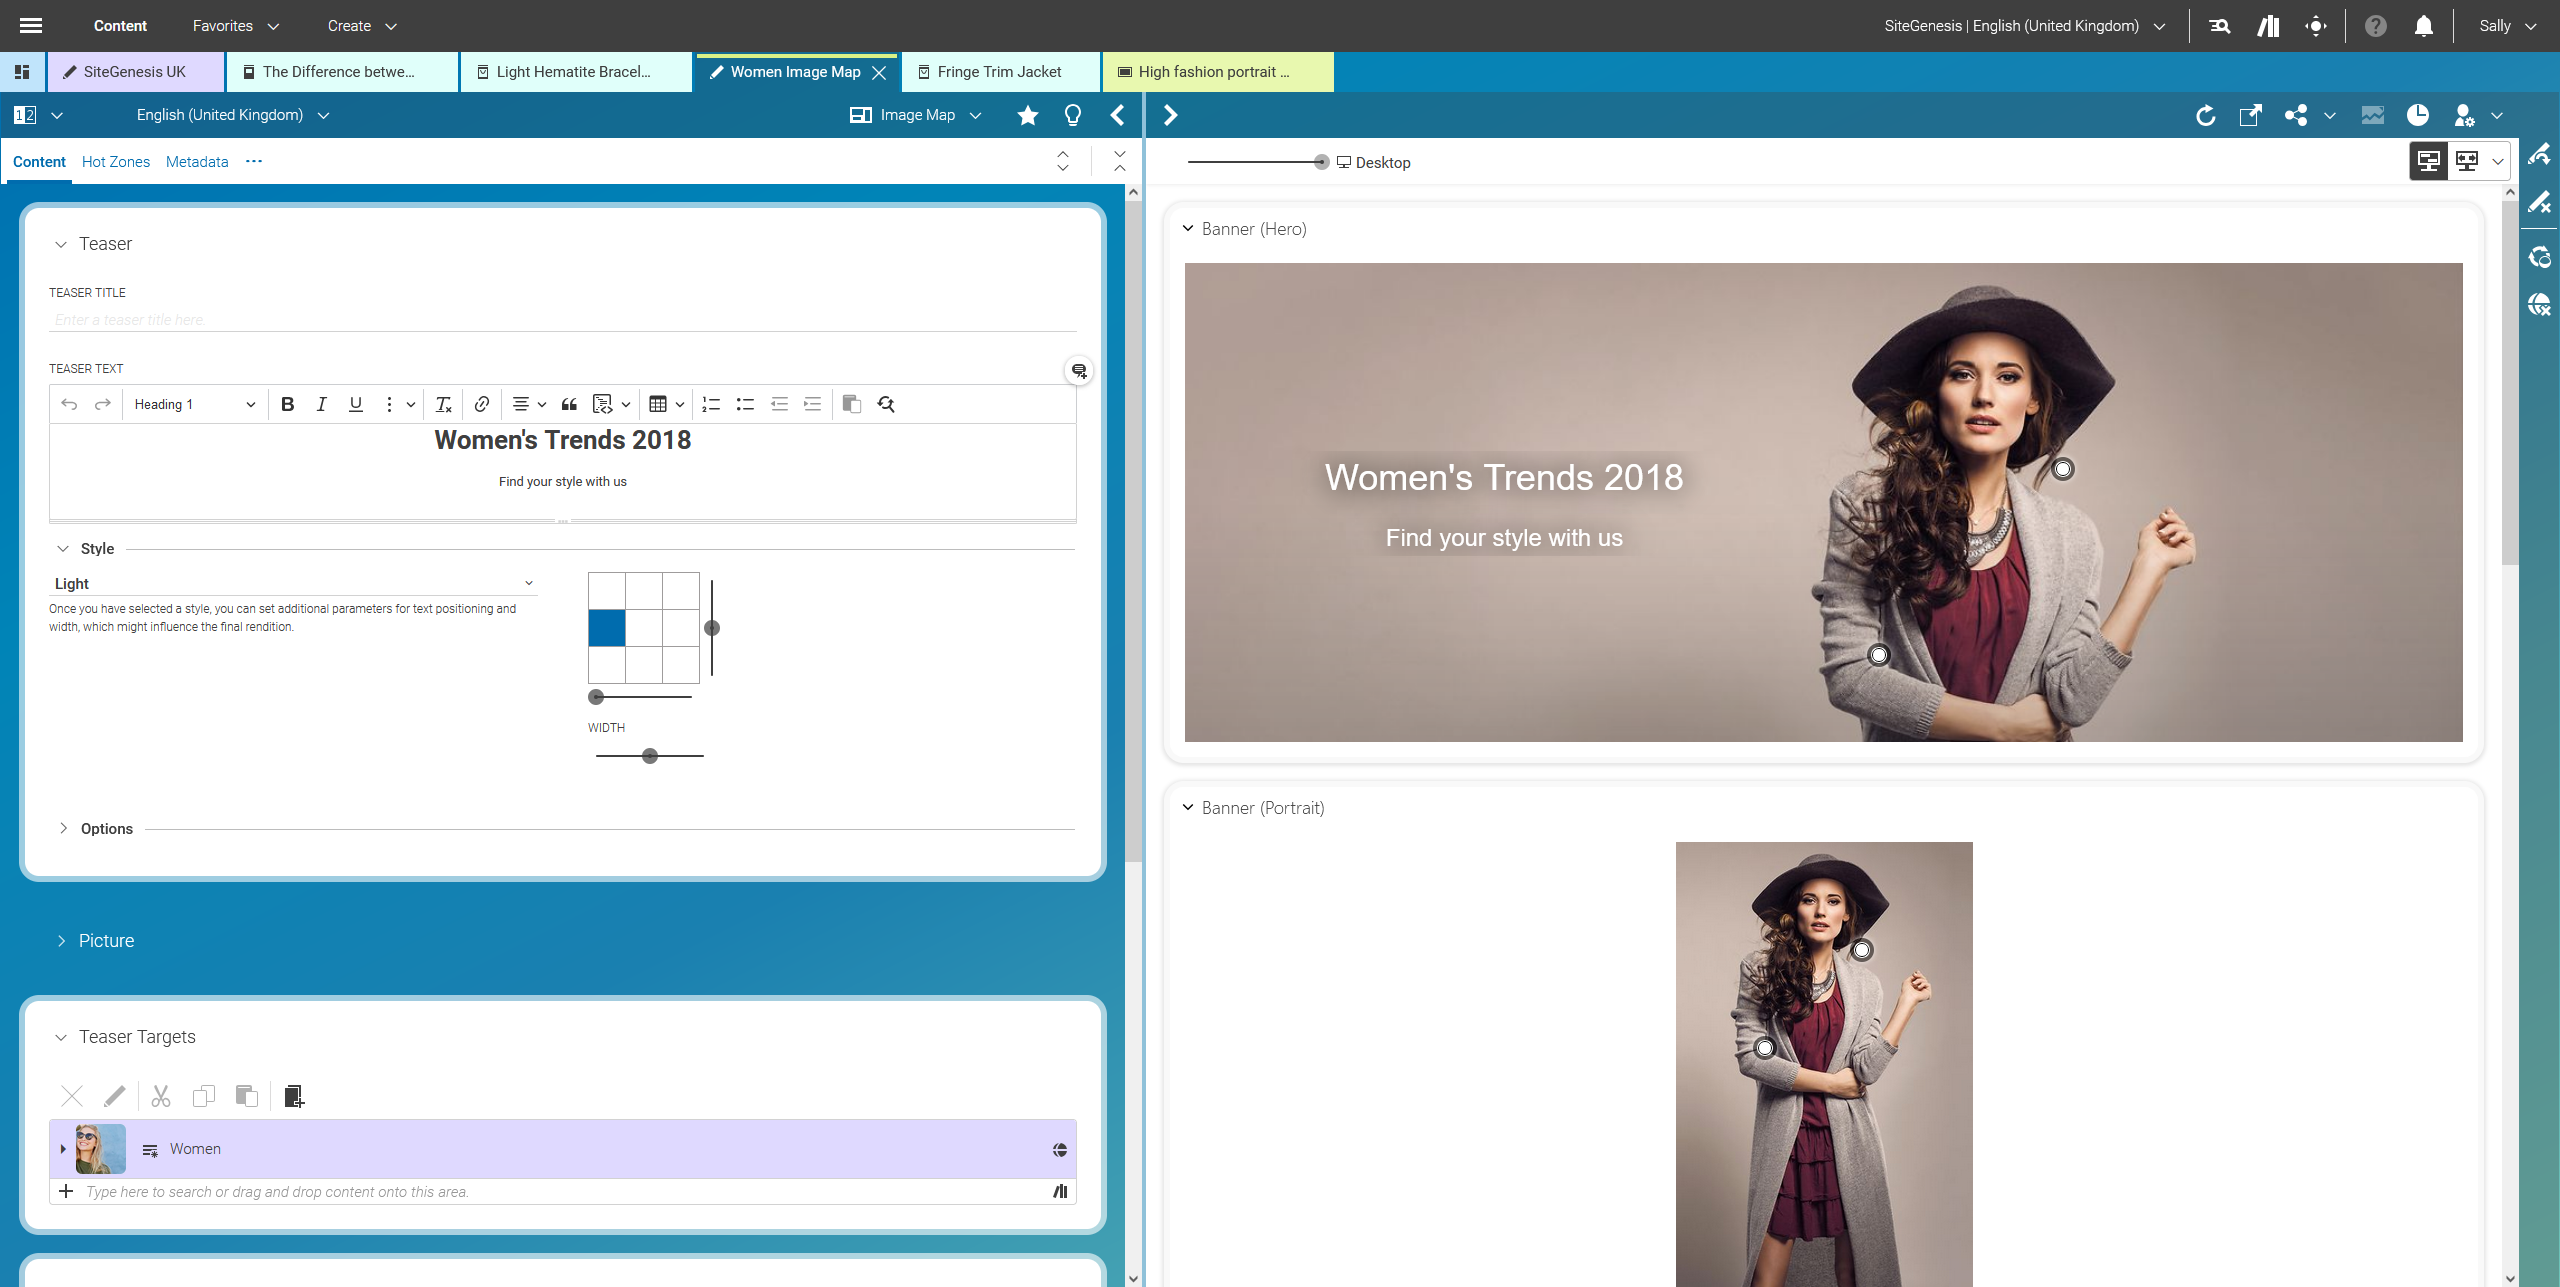Mark Women Image Map as favorite with the star
Viewport: 2560px width, 1287px height.
1026,115
